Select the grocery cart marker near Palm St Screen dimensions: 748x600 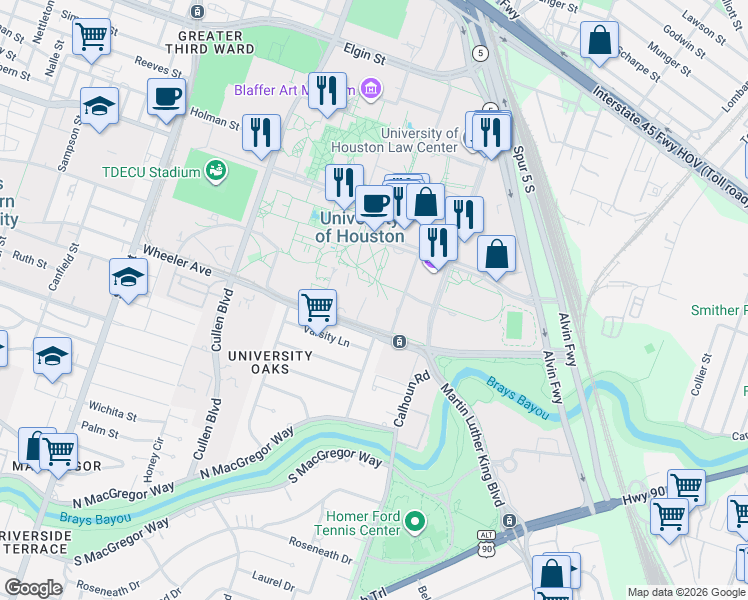59,452
